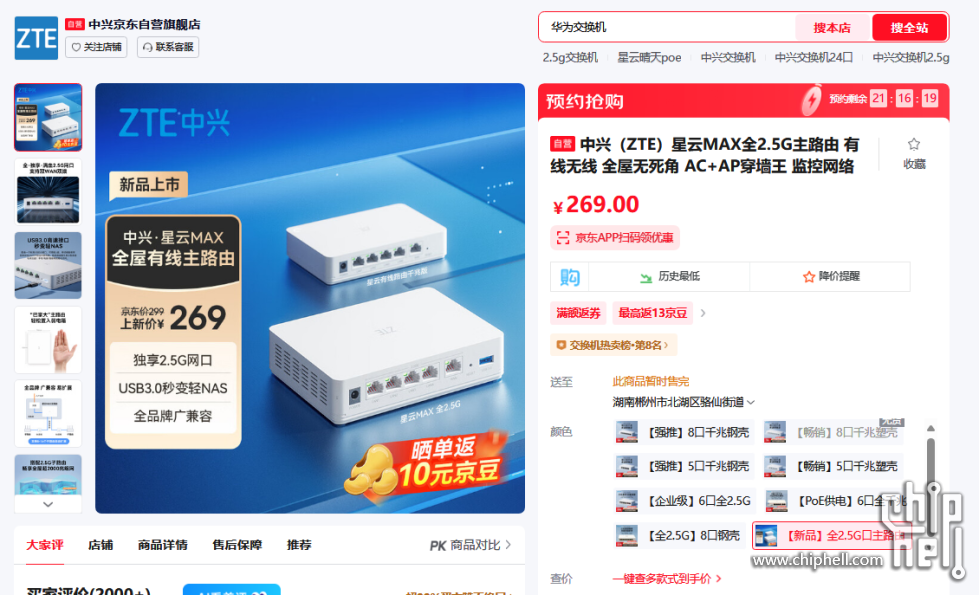
Task: Click the 搜全站 search button
Action: (909, 27)
